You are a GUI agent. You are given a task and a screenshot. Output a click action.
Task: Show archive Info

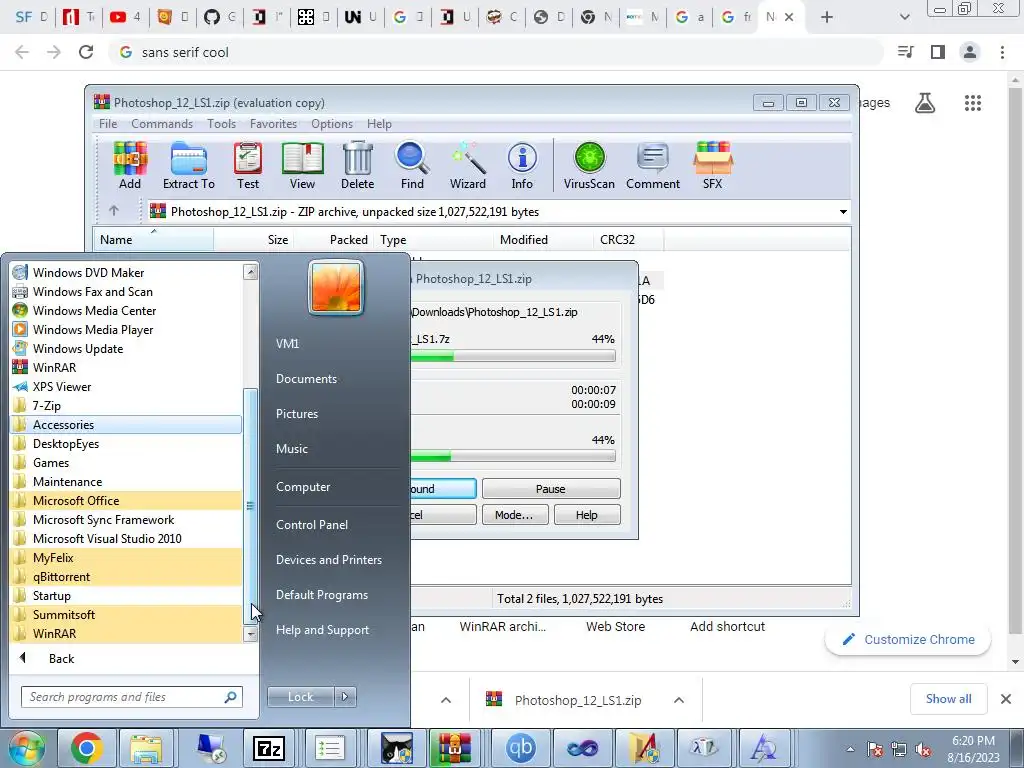[x=522, y=166]
